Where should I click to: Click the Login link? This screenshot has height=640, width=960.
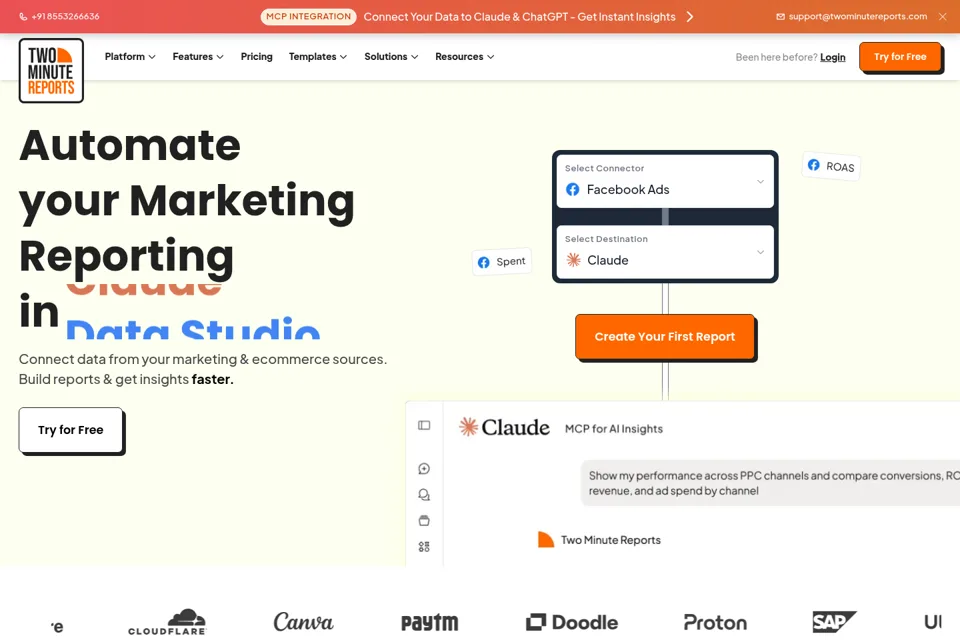coord(833,57)
